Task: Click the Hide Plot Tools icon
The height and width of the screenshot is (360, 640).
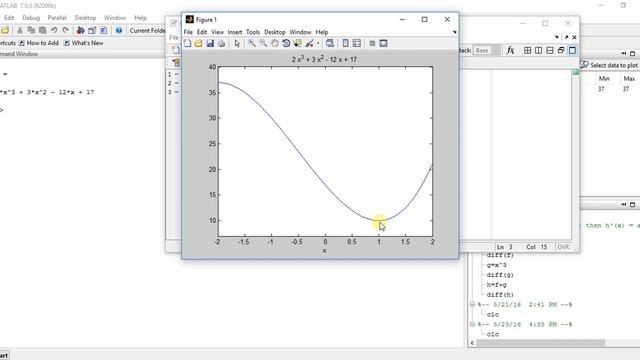Action: pos(372,43)
